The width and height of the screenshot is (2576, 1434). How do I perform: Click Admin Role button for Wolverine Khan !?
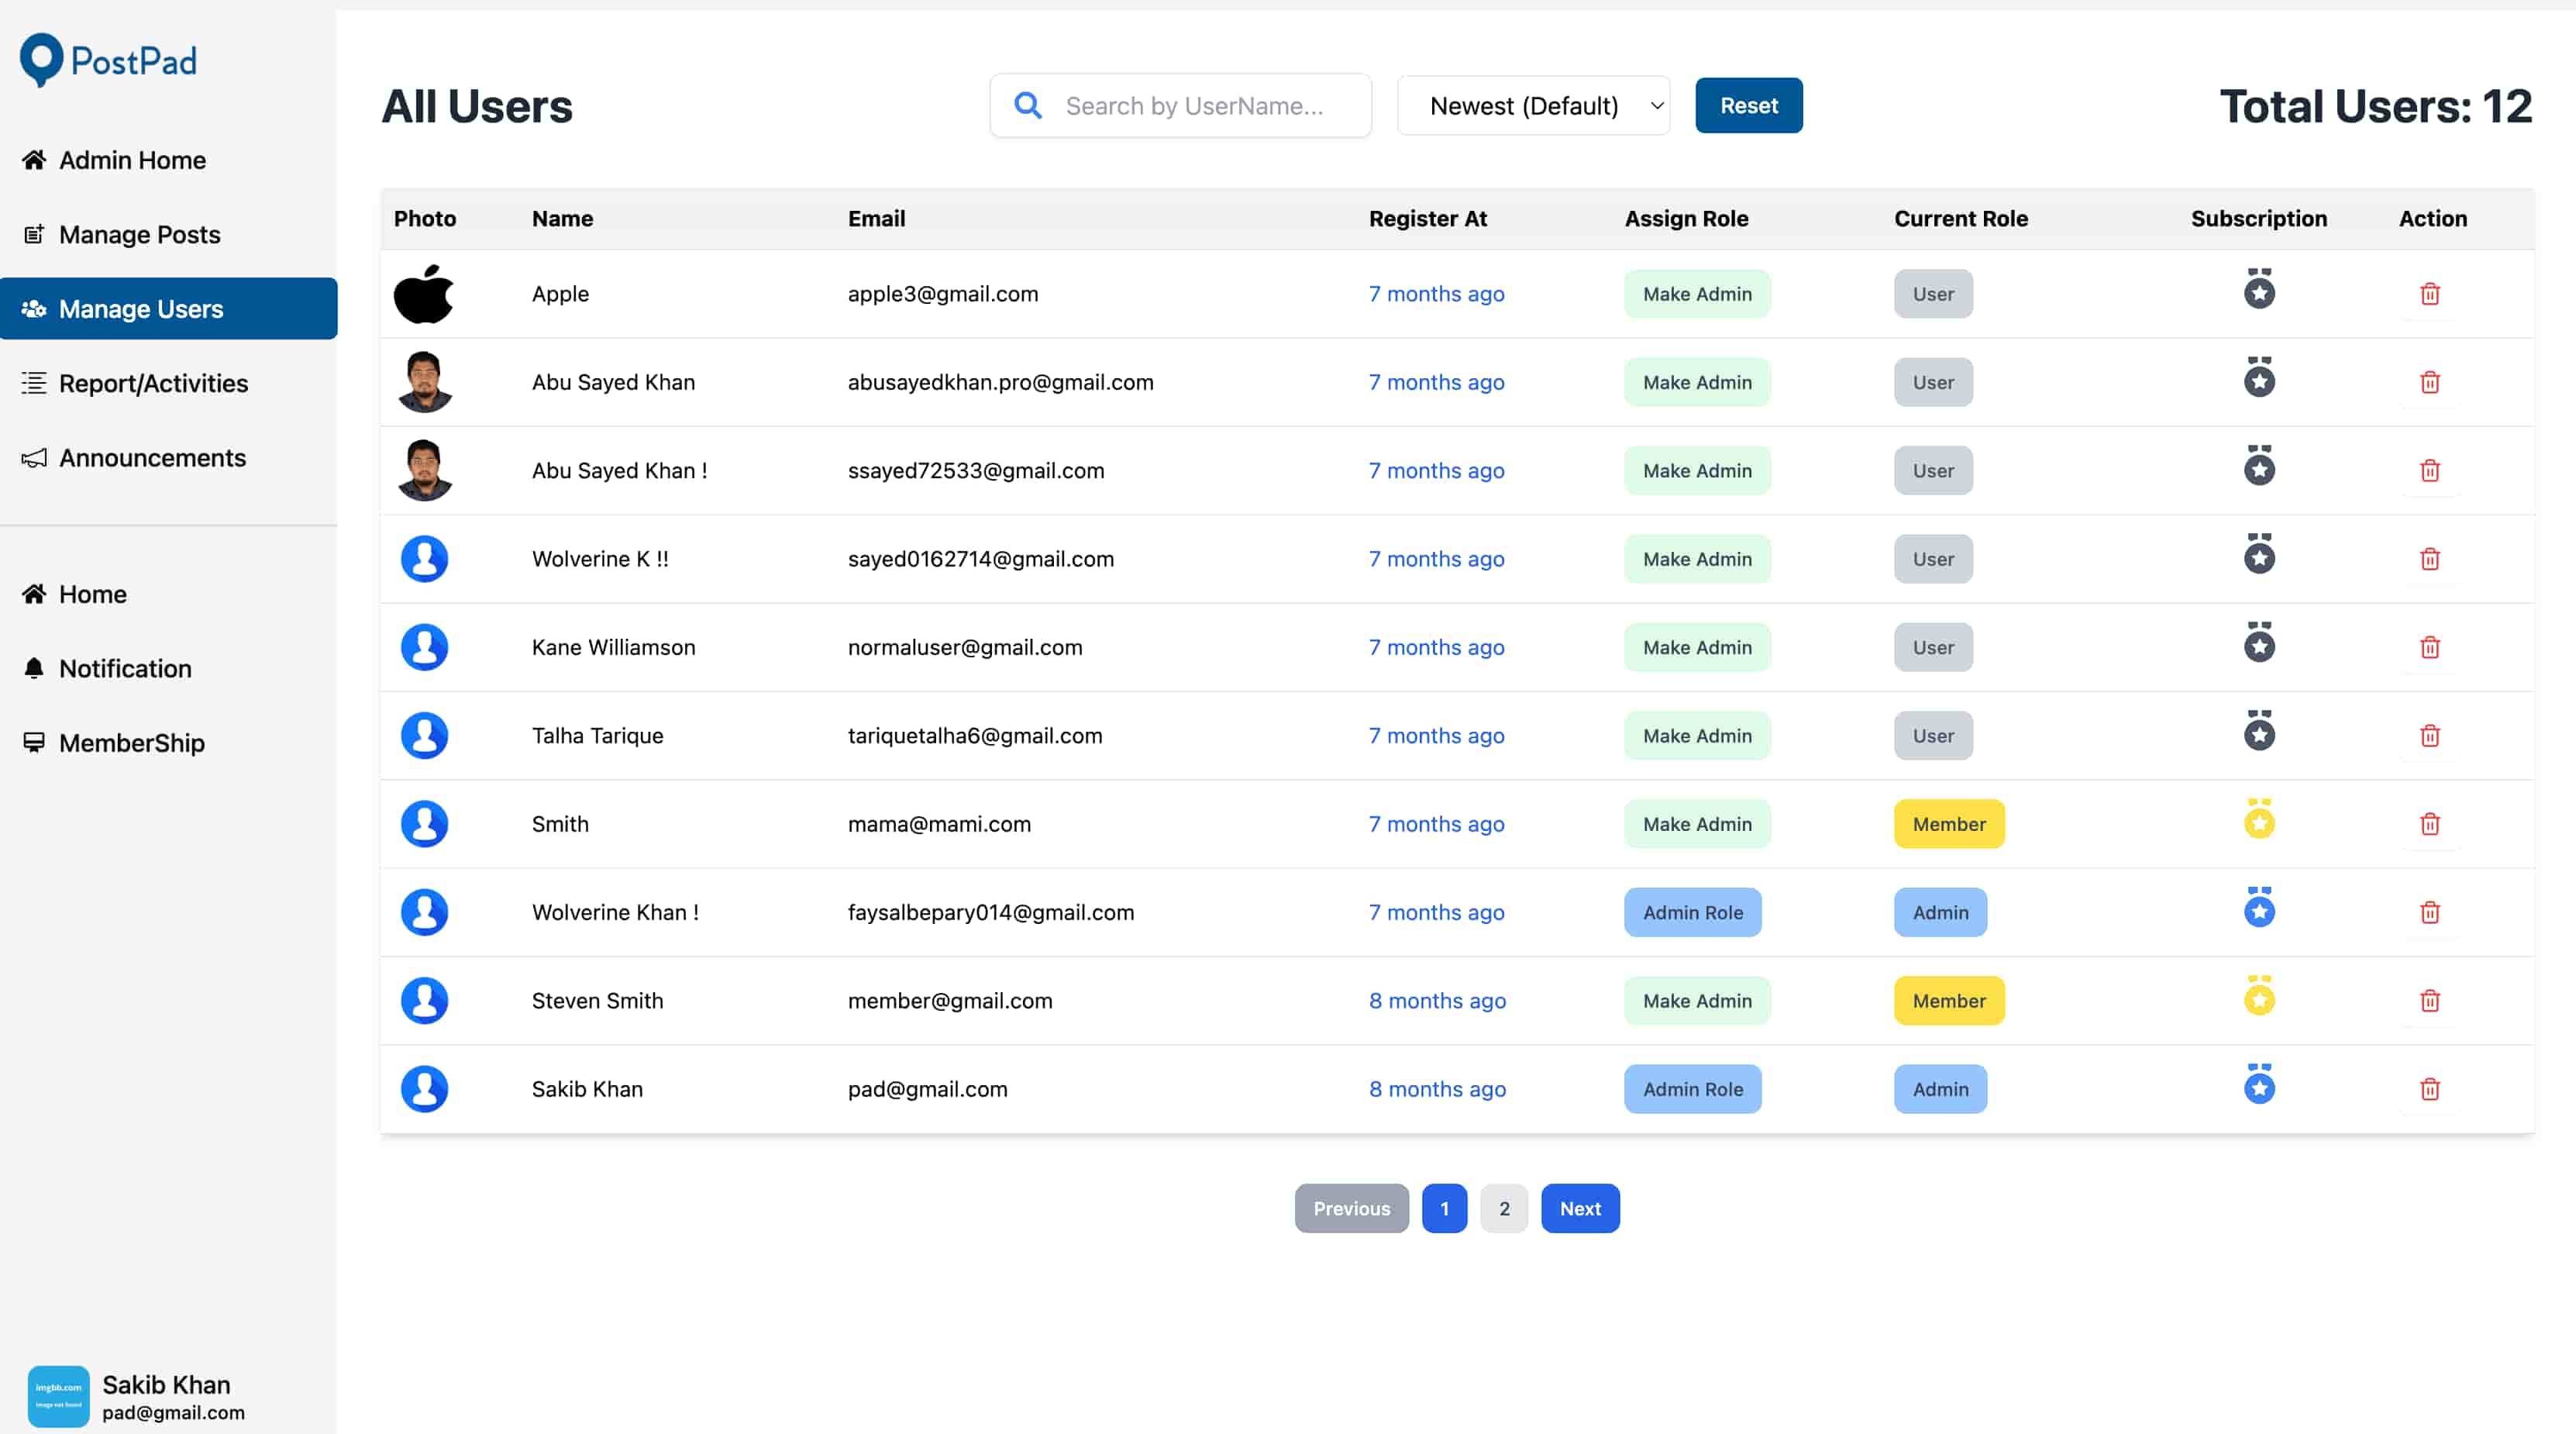(1692, 912)
